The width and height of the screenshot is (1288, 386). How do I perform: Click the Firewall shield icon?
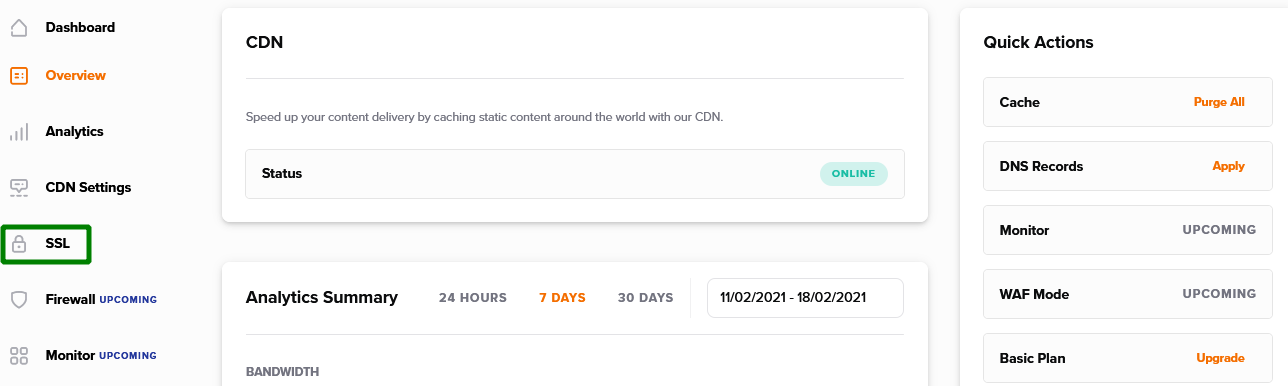click(18, 300)
